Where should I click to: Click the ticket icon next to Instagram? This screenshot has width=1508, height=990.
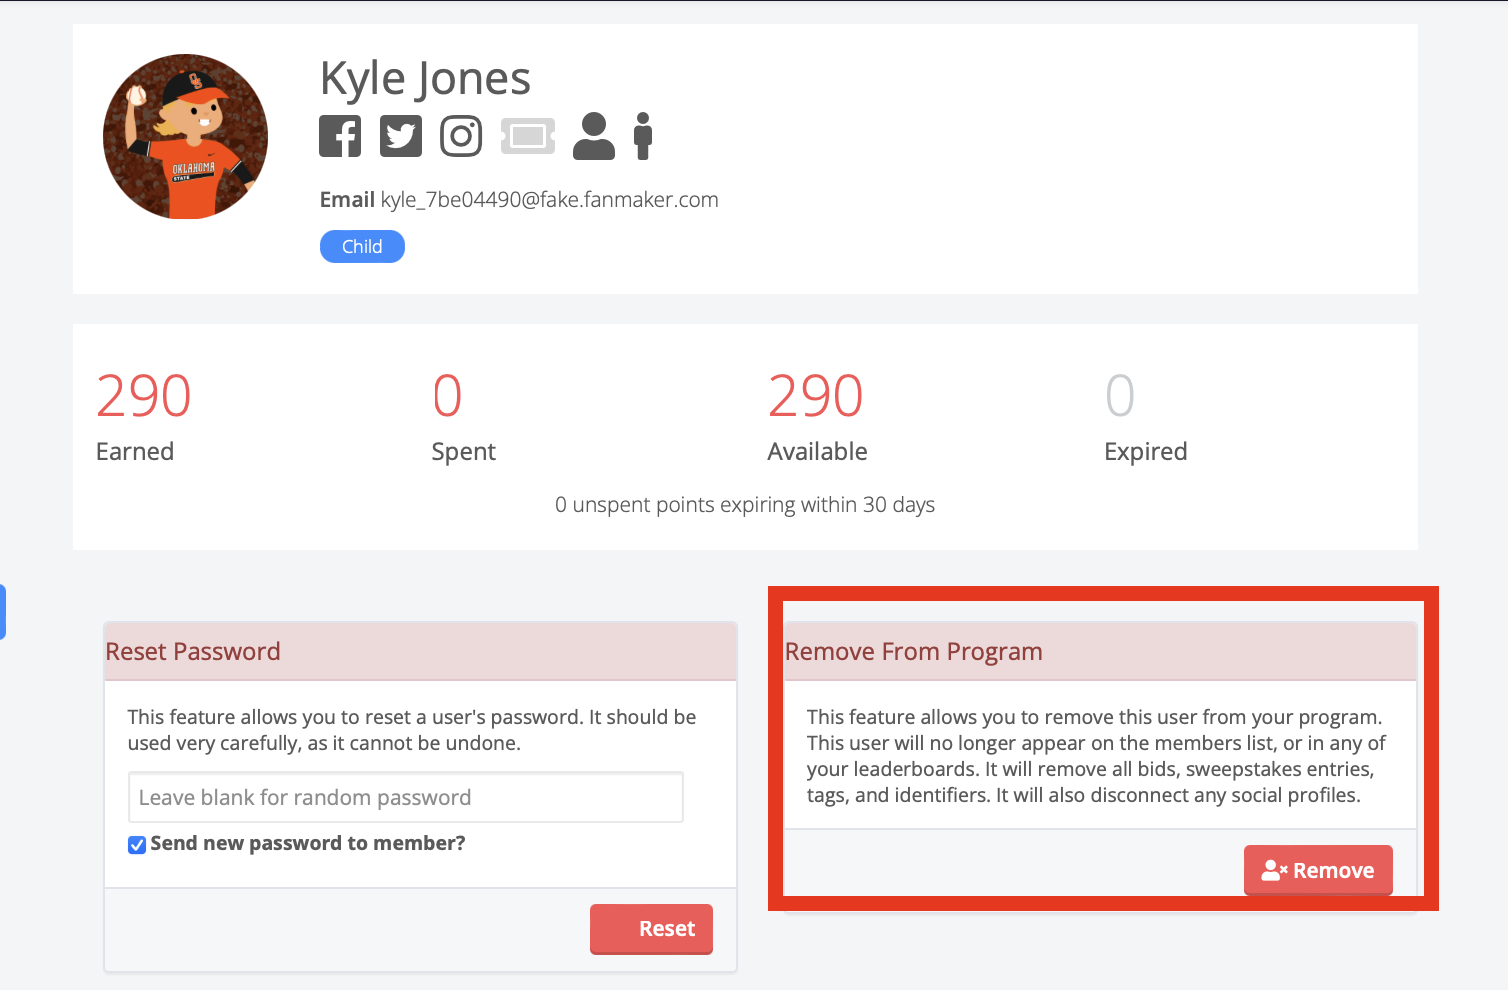(x=528, y=136)
